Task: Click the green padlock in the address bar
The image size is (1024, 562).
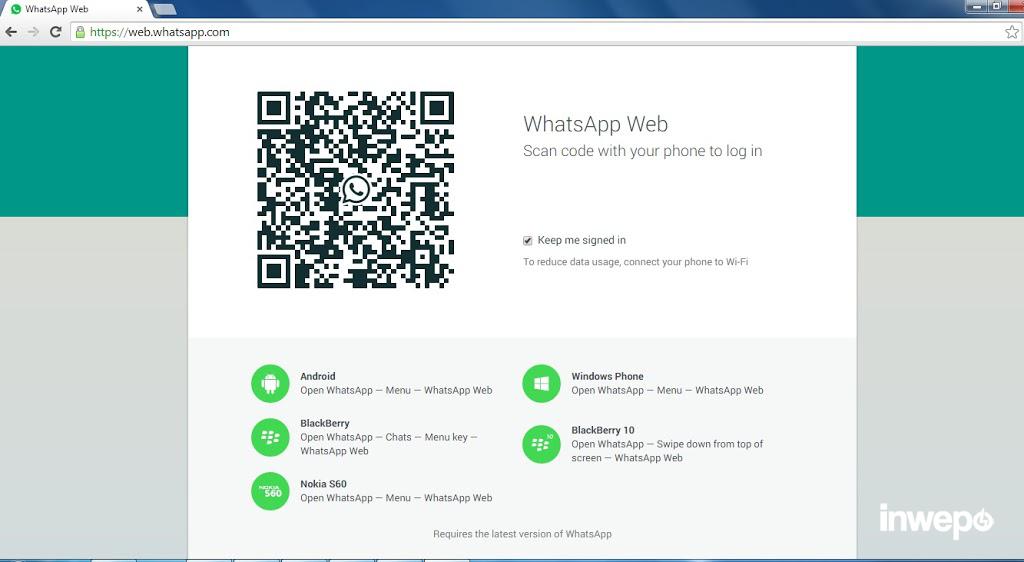Action: 80,32
